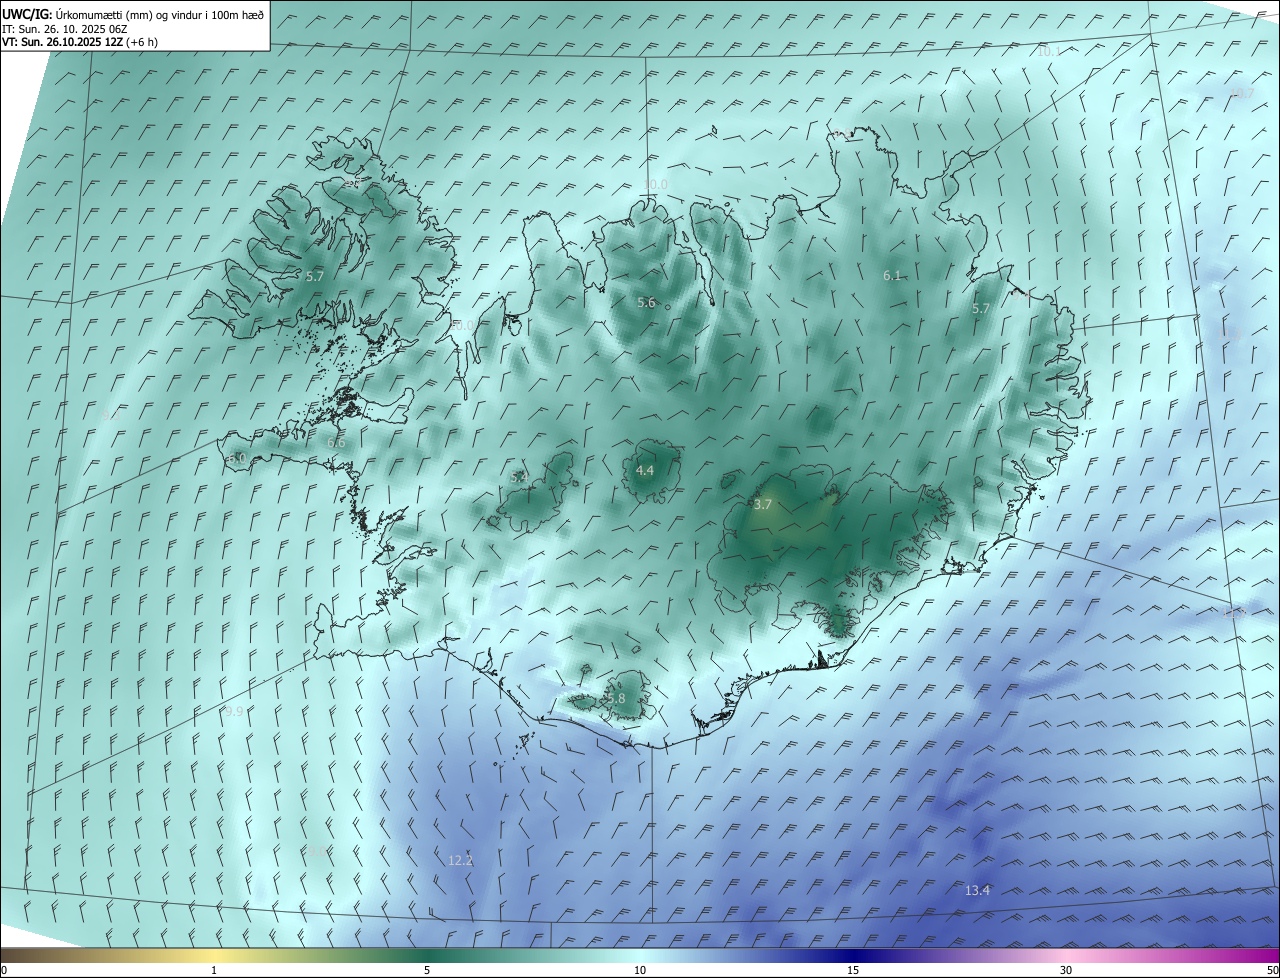
Task: Click the 3.7 value label
Action: [x=763, y=505]
